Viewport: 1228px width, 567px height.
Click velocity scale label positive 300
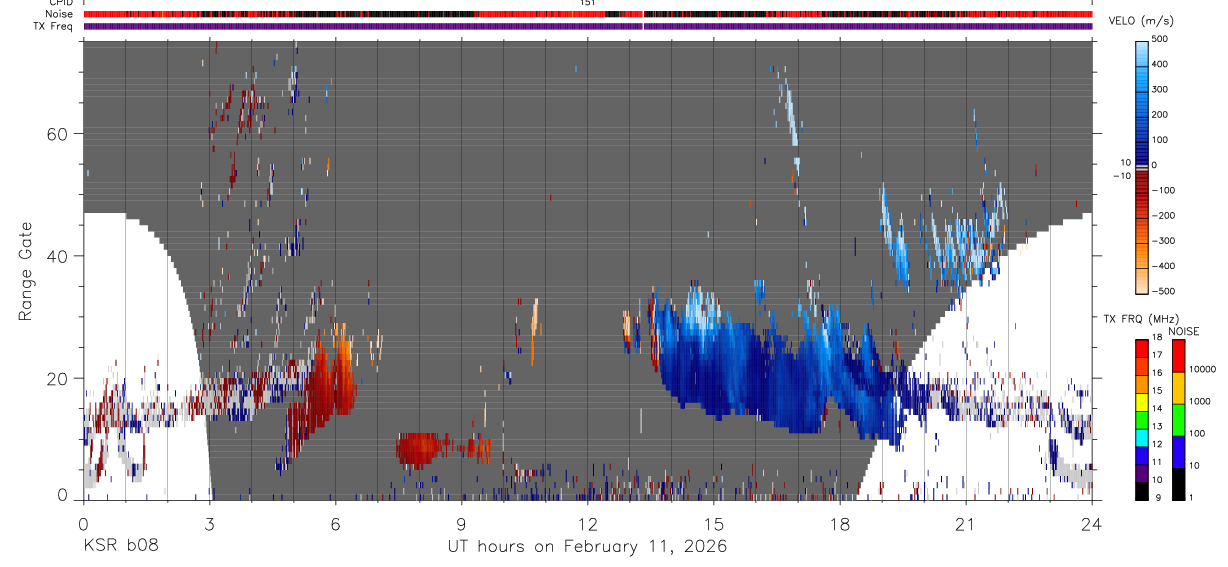[1160, 89]
